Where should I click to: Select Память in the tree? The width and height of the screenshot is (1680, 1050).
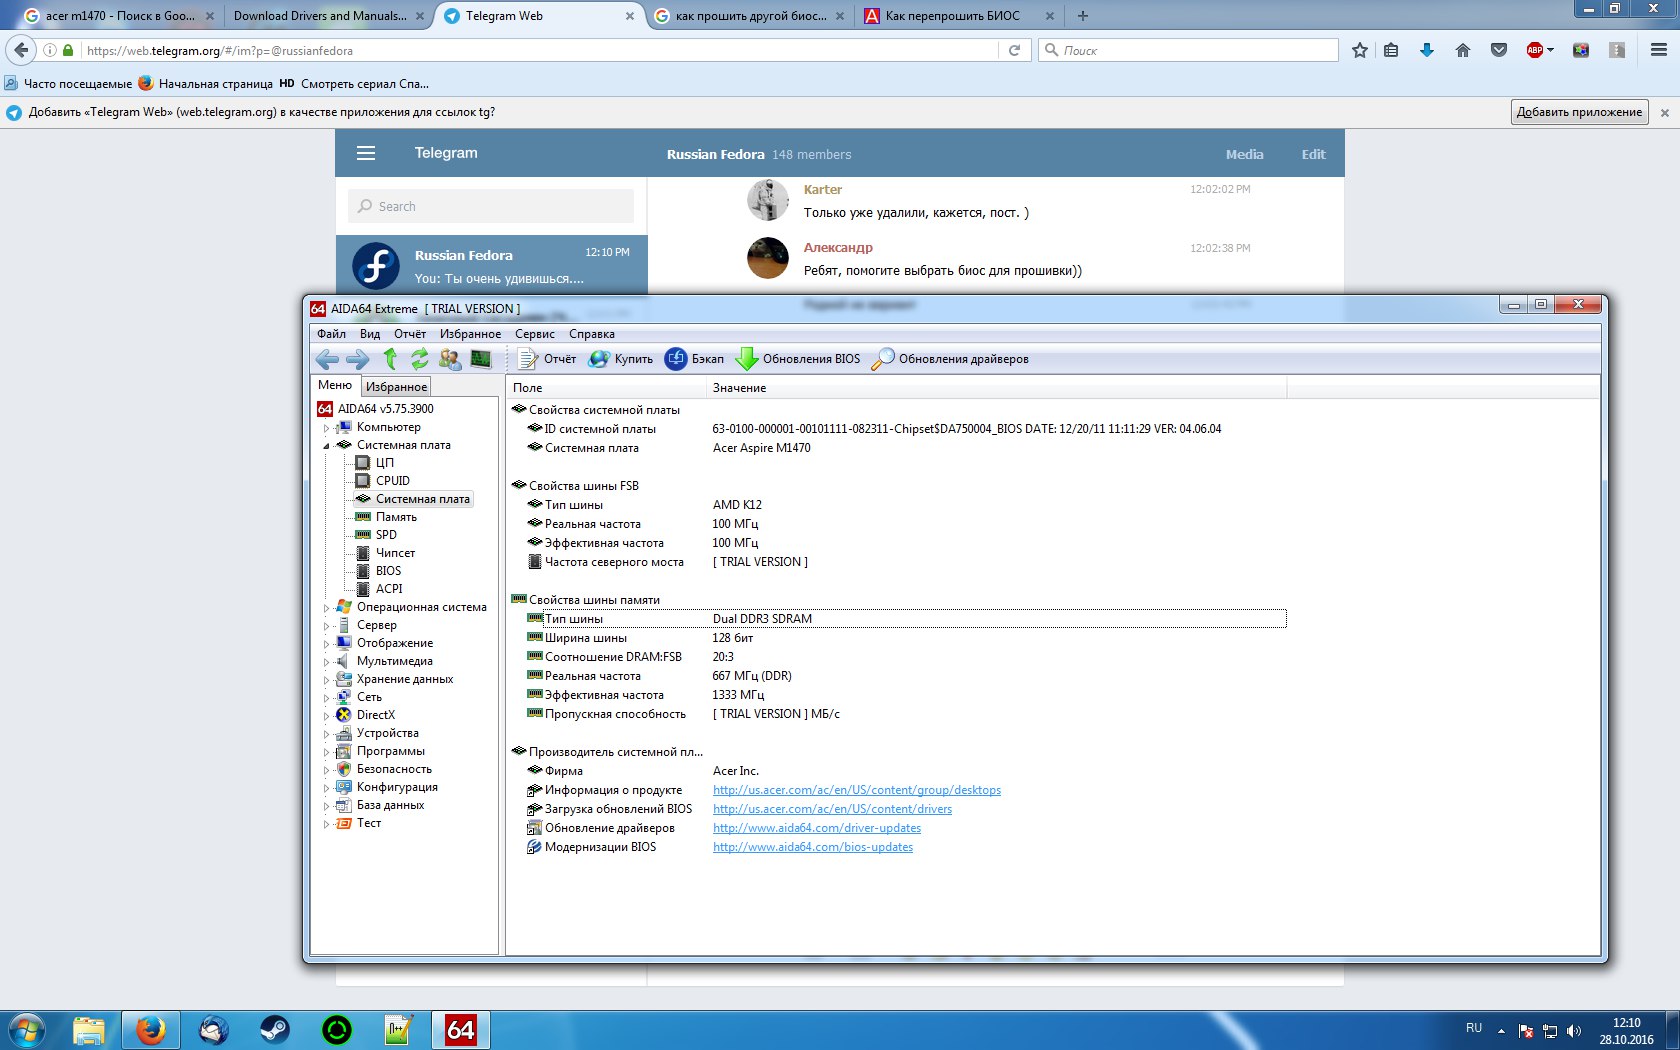pyautogui.click(x=396, y=517)
